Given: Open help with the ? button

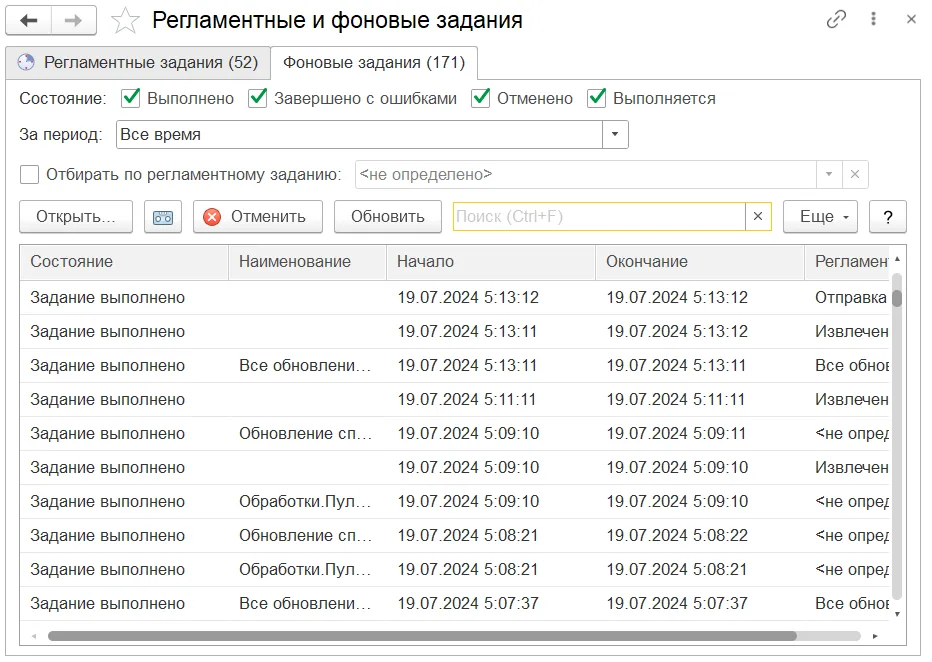Looking at the screenshot, I should 888,217.
